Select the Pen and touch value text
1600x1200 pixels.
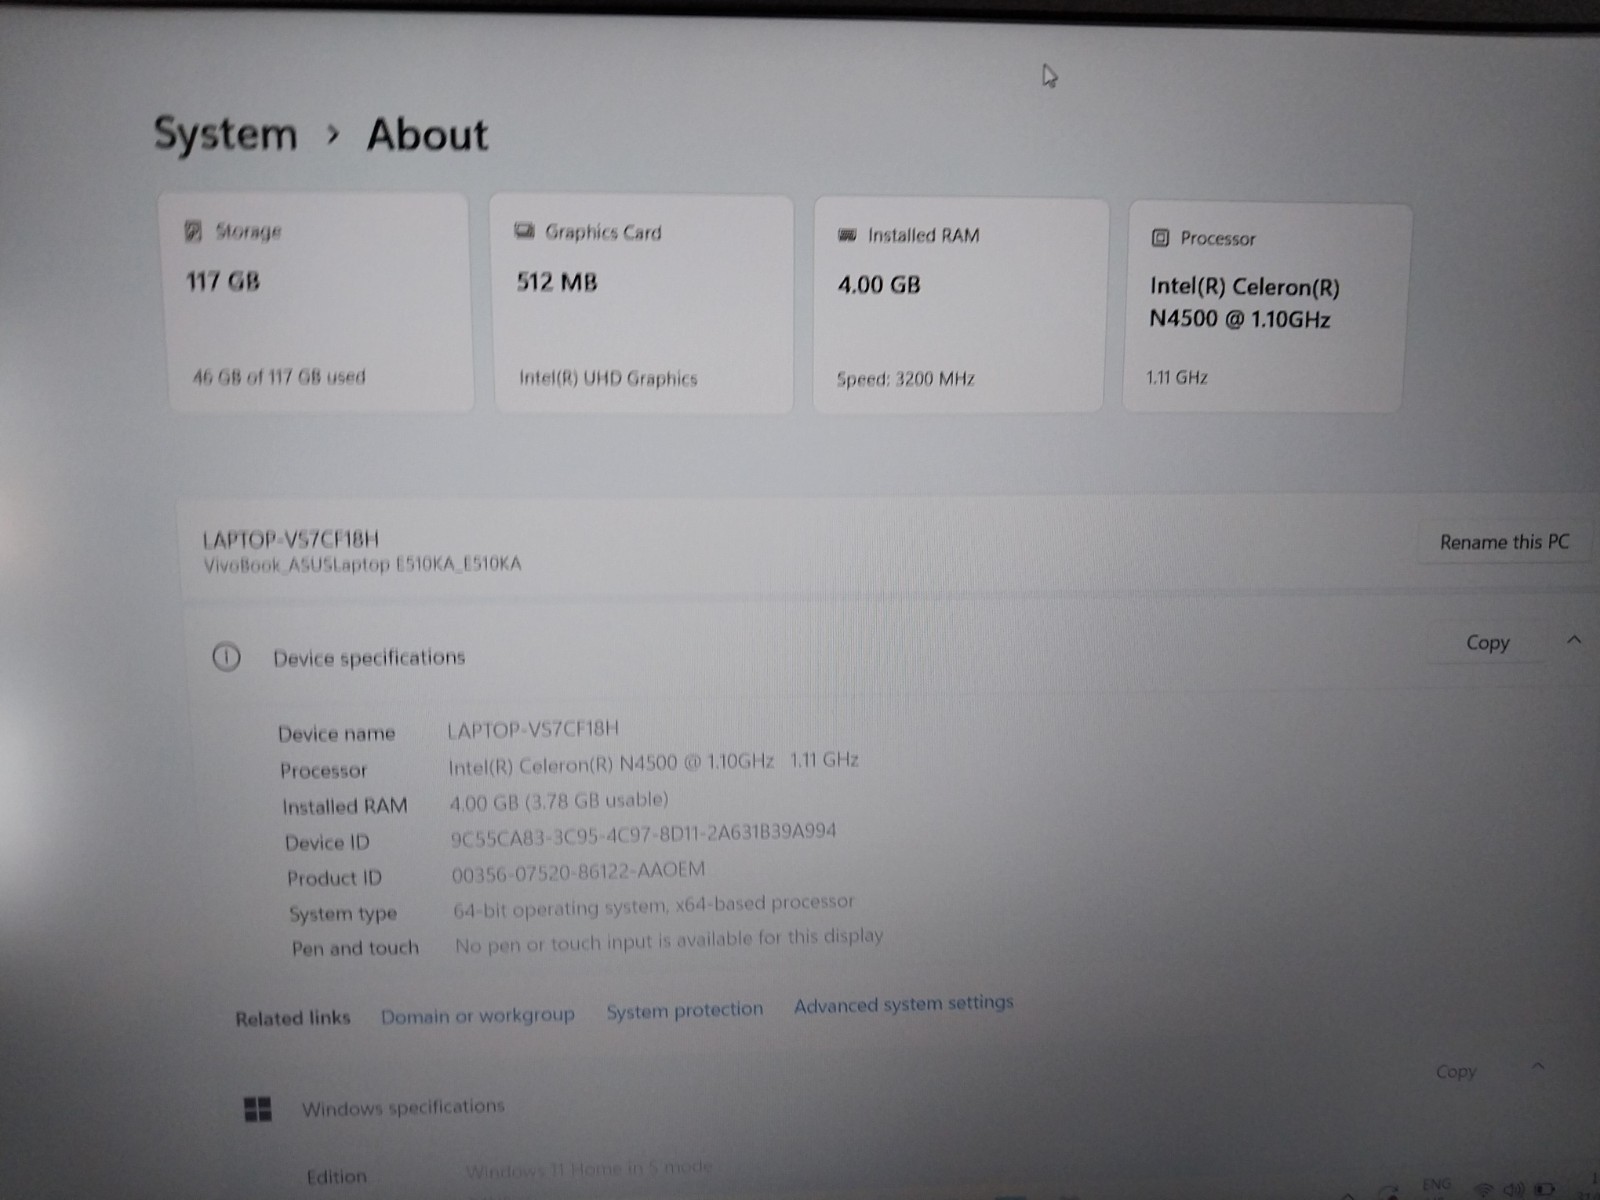coord(669,940)
